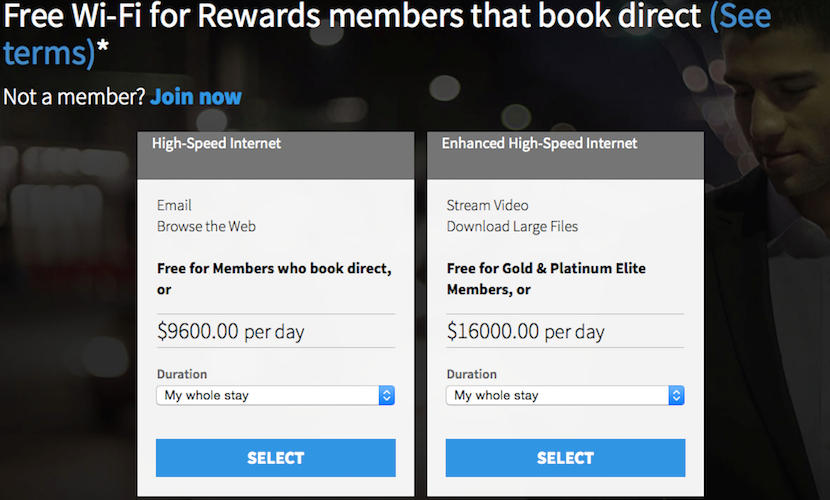
Task: Select the Enhanced High-Speed Internet plan
Action: tap(565, 458)
